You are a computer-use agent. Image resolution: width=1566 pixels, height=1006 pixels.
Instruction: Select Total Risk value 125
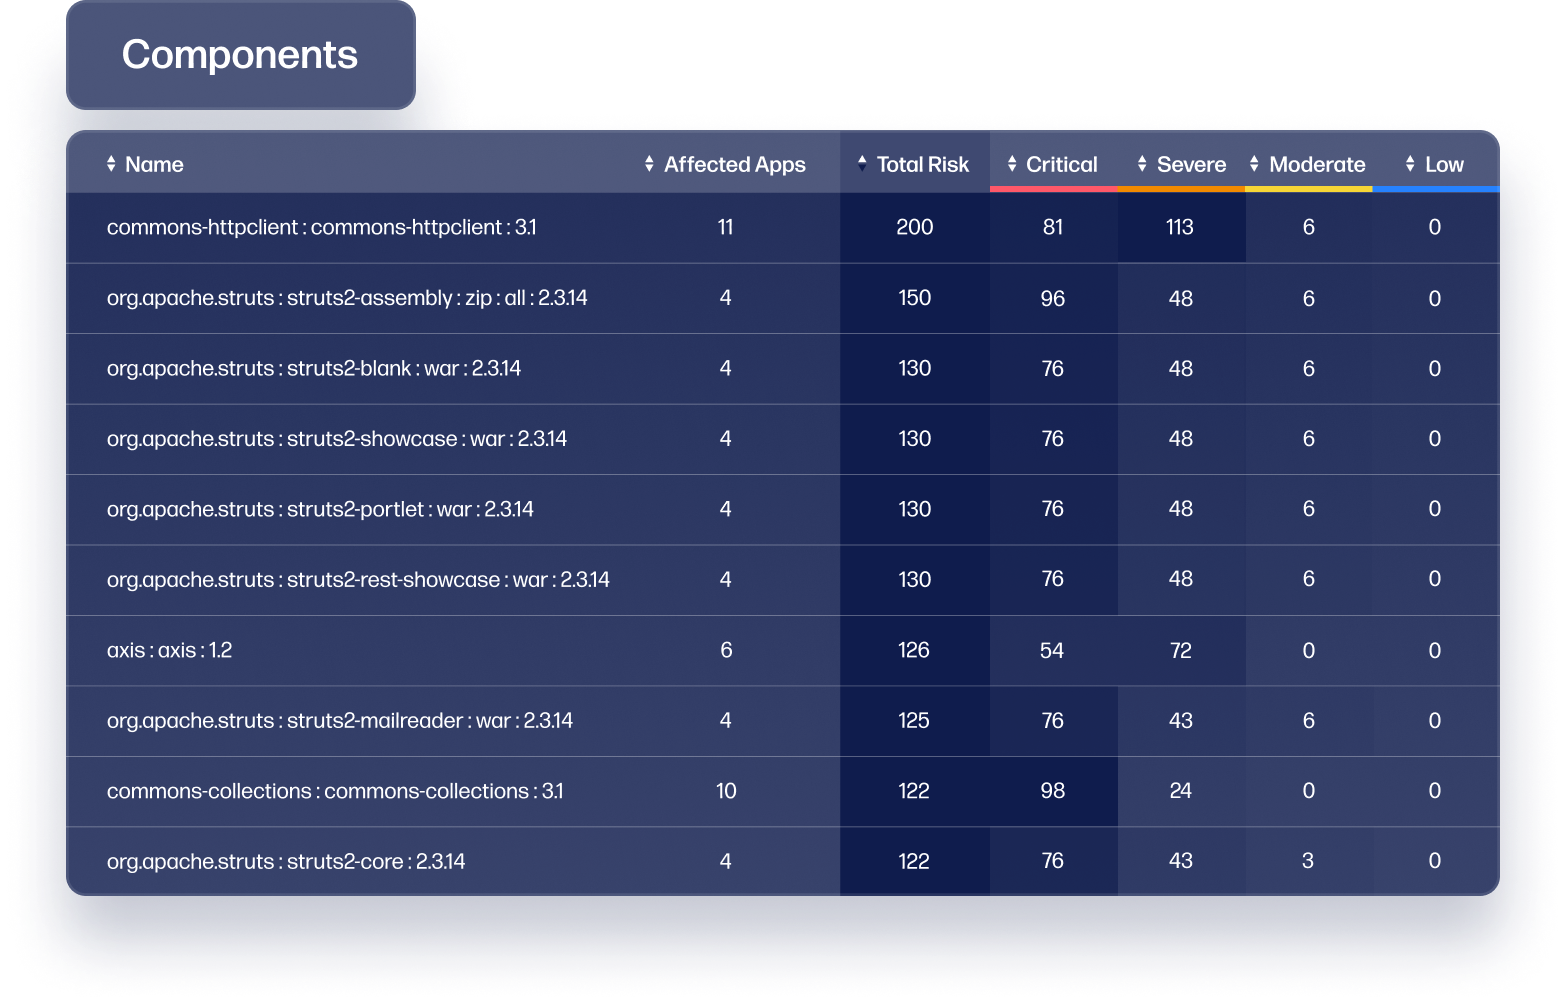tap(914, 720)
